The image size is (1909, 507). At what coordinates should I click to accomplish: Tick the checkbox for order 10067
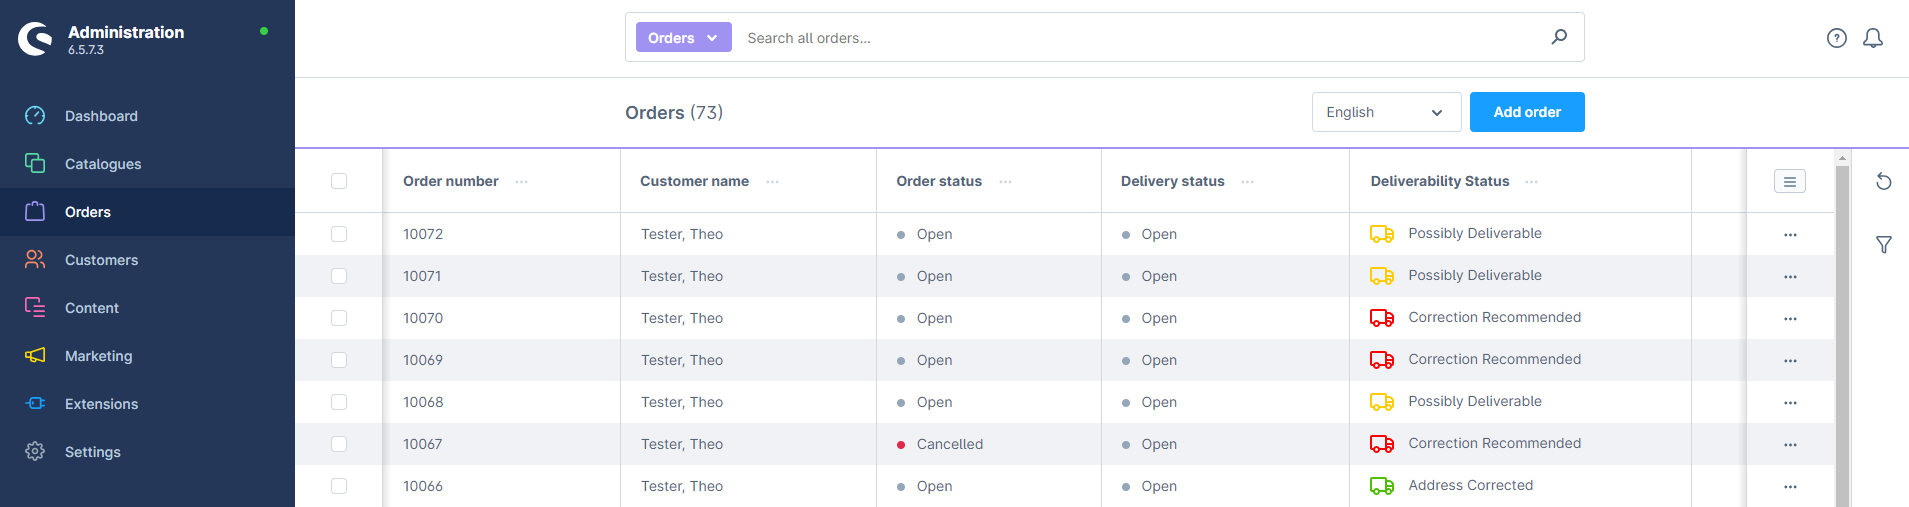pyautogui.click(x=339, y=444)
